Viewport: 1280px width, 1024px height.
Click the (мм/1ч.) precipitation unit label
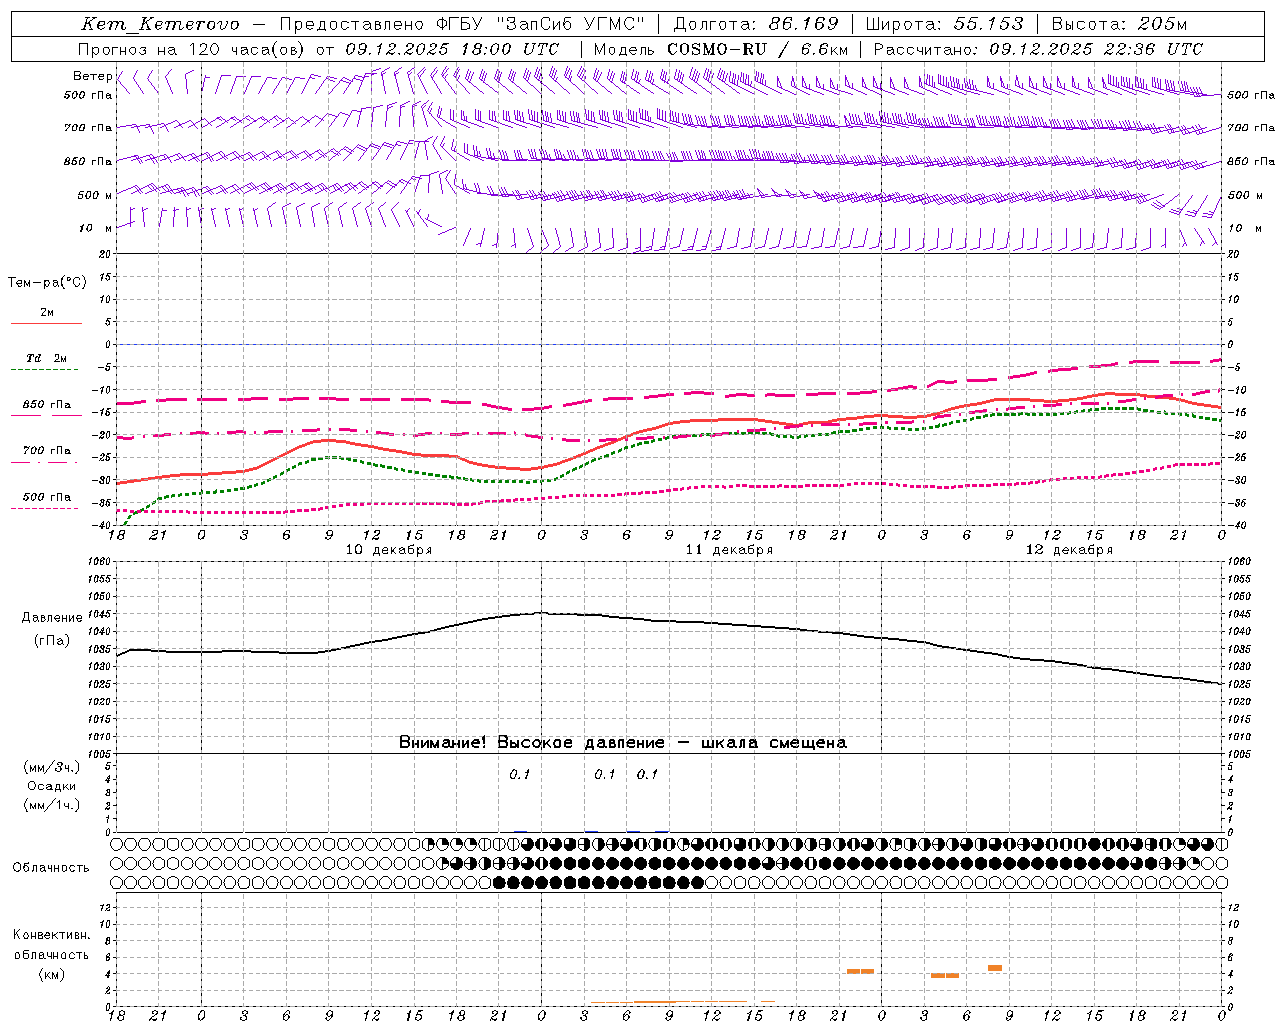[52, 805]
